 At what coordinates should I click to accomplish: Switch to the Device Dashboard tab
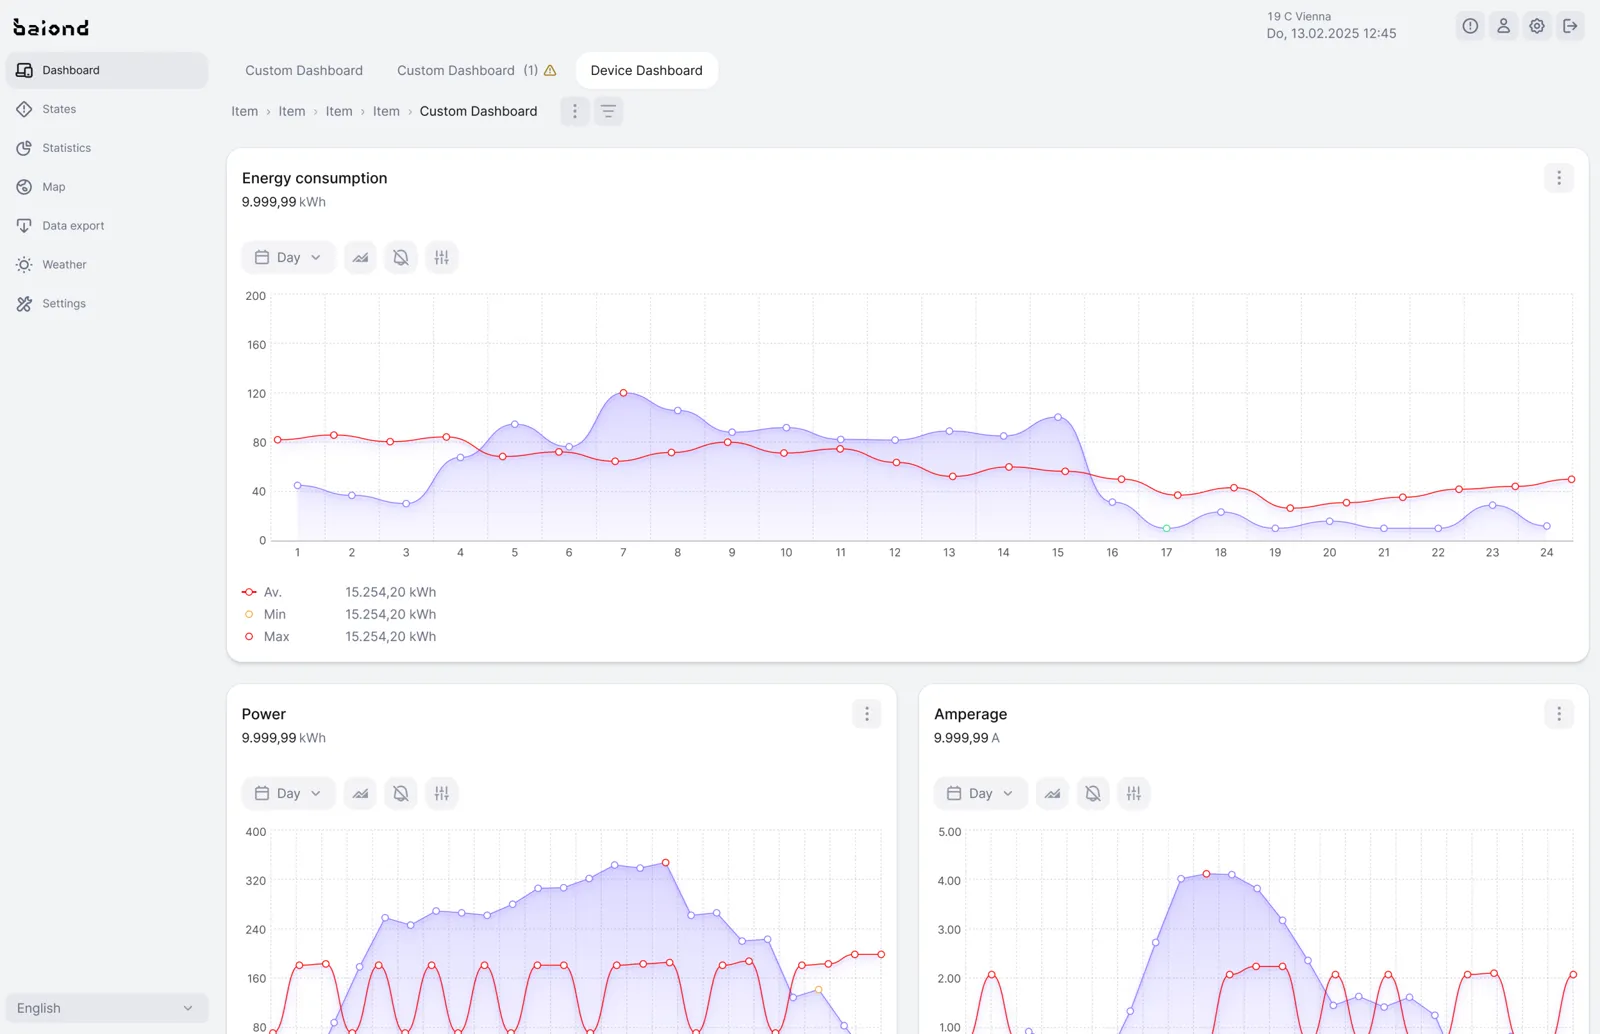[x=647, y=70]
